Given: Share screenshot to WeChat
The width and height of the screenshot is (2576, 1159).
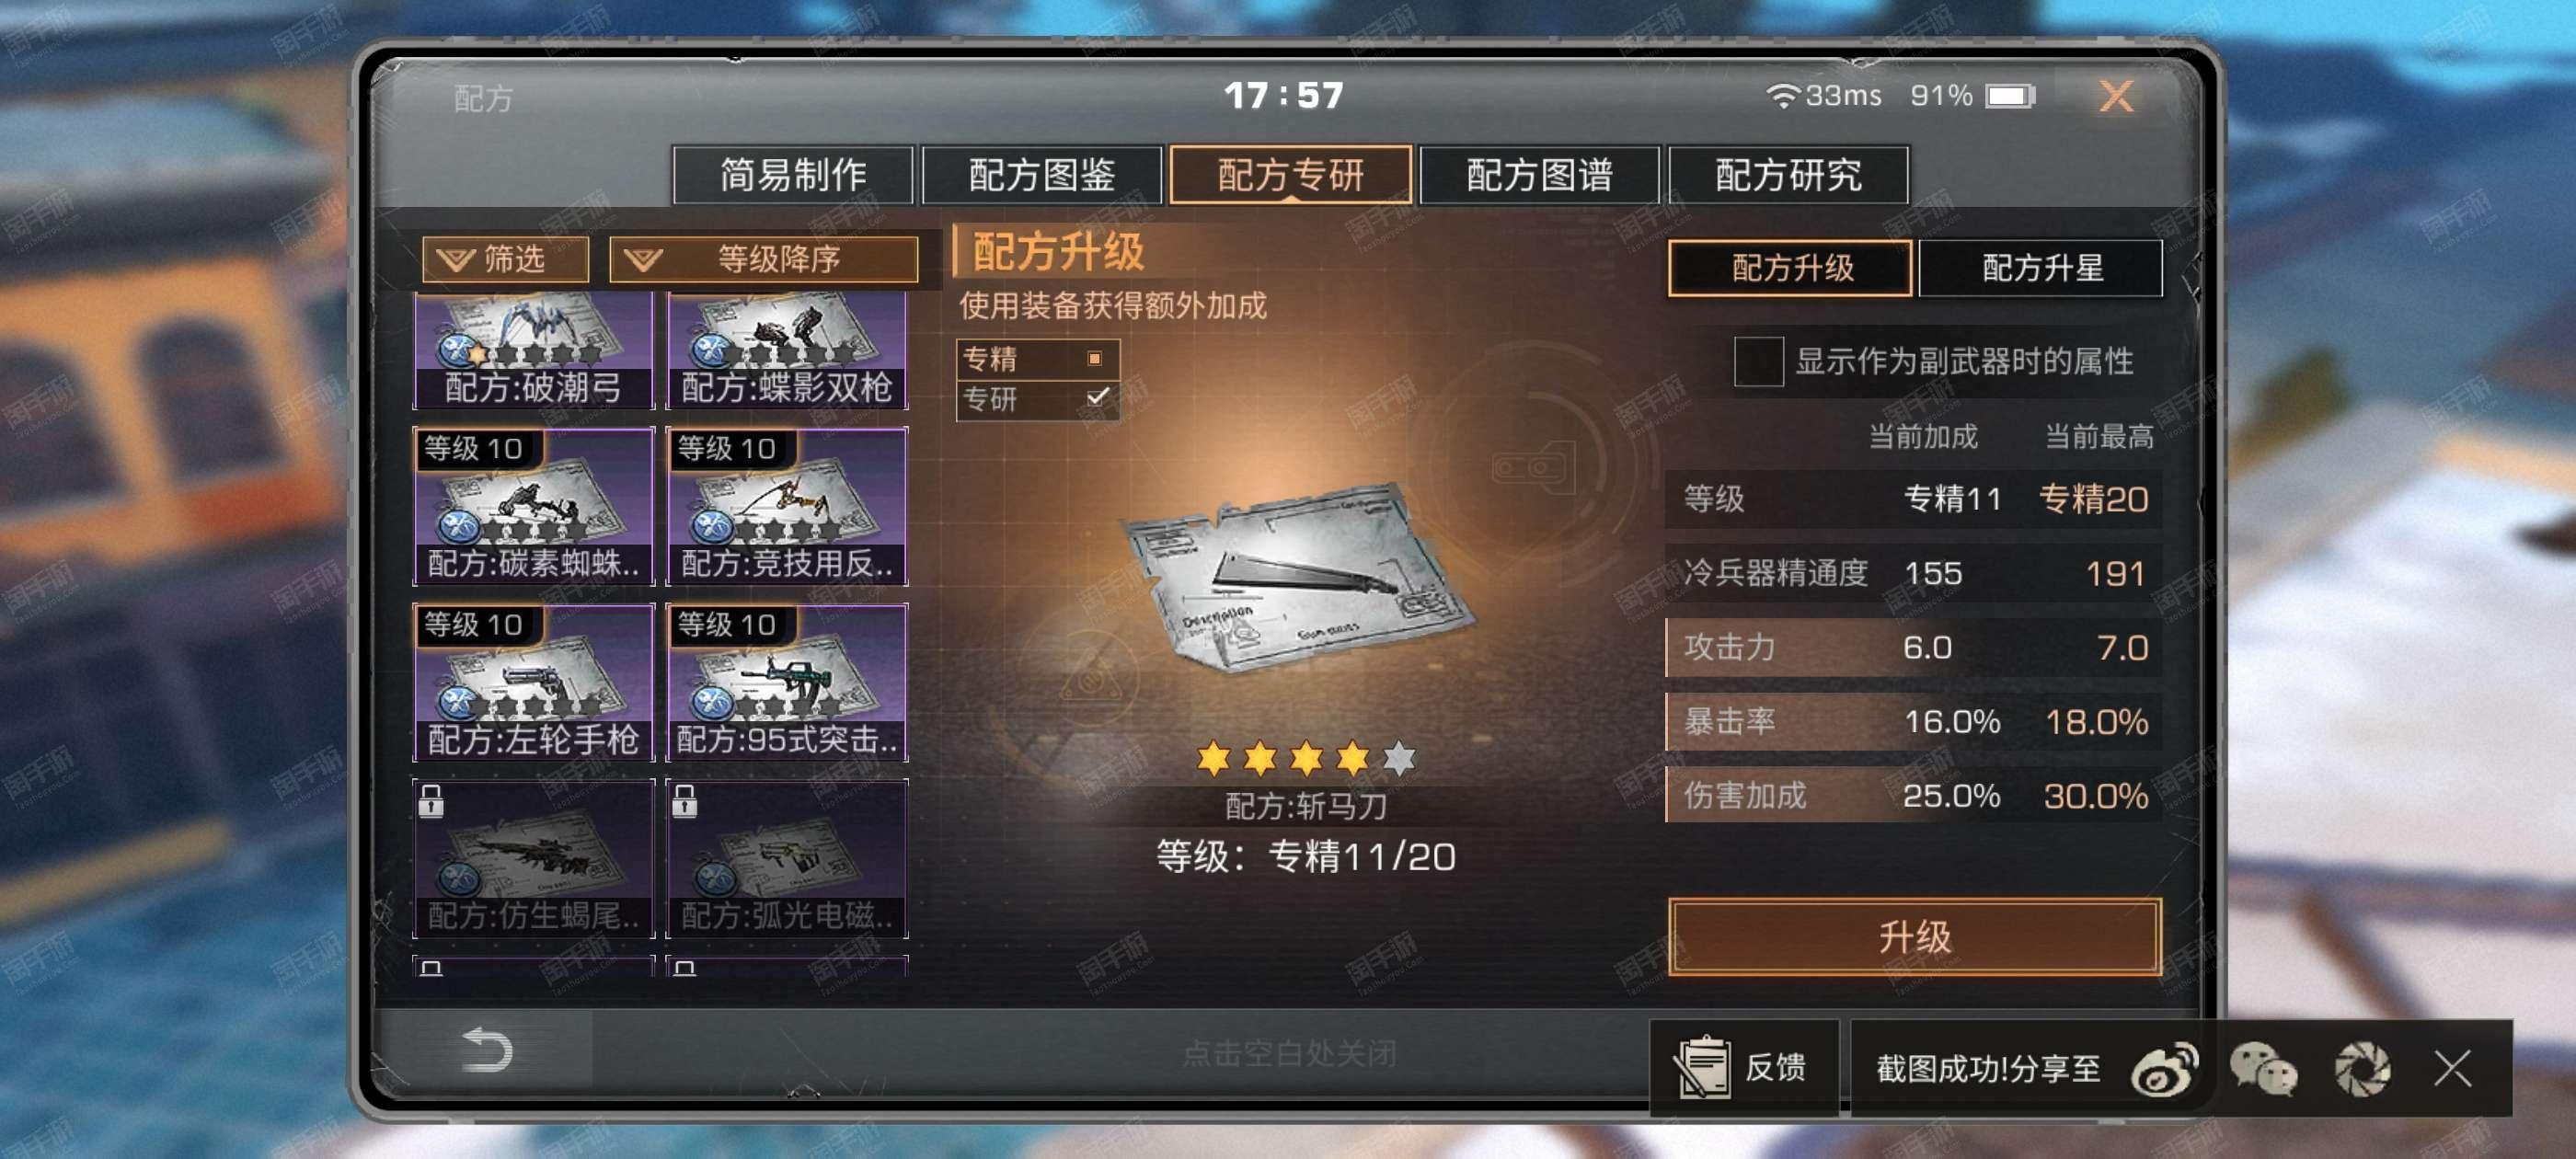Looking at the screenshot, I should tap(2263, 1069).
